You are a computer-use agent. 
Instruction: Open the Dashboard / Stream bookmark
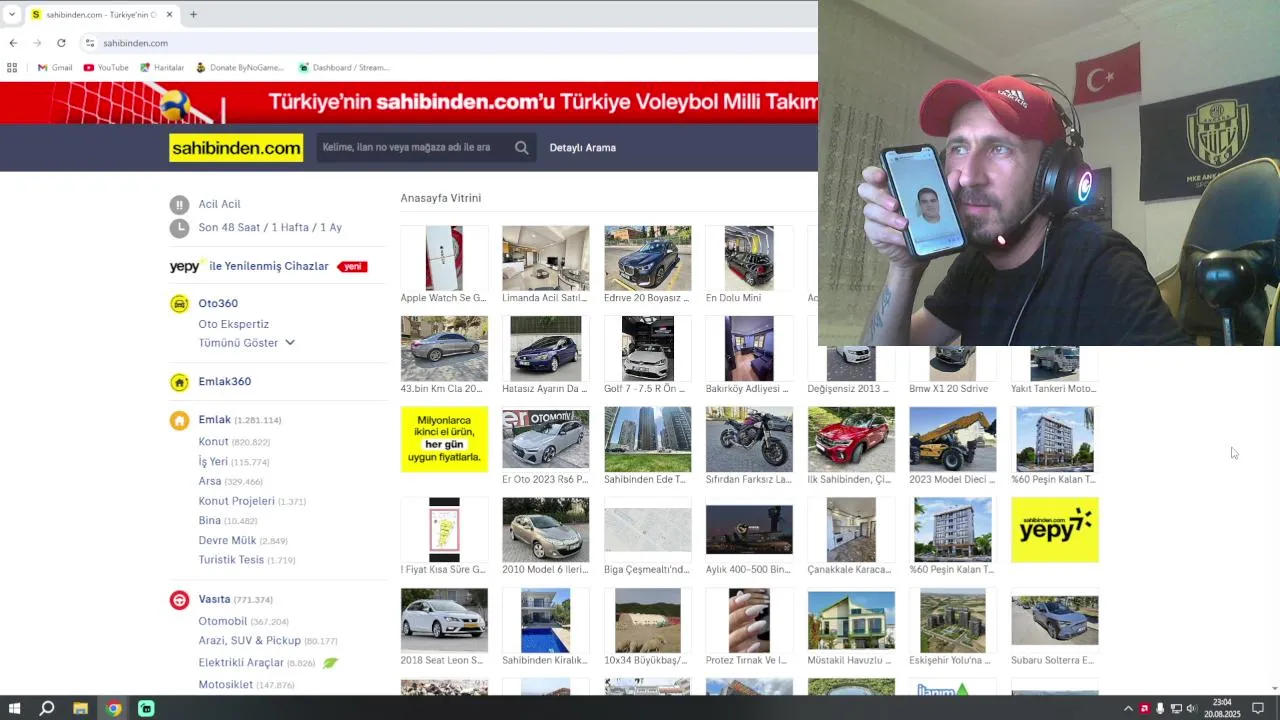[x=344, y=67]
